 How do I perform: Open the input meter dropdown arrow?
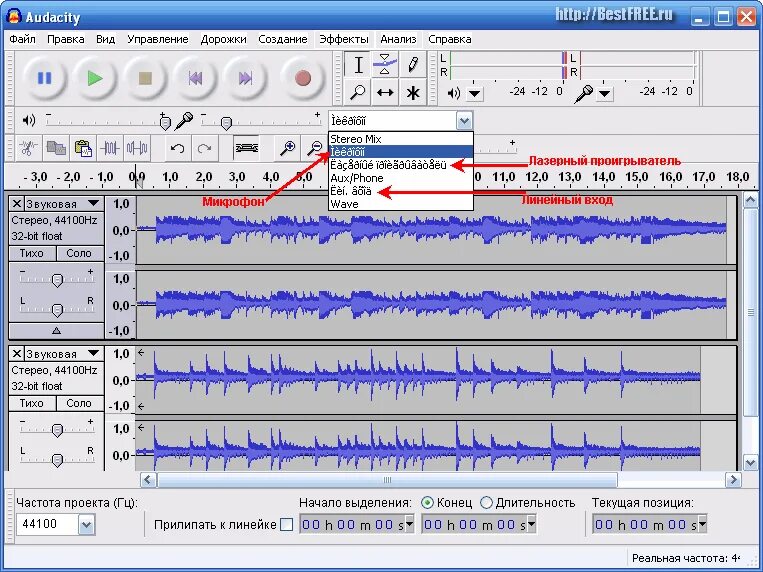604,93
